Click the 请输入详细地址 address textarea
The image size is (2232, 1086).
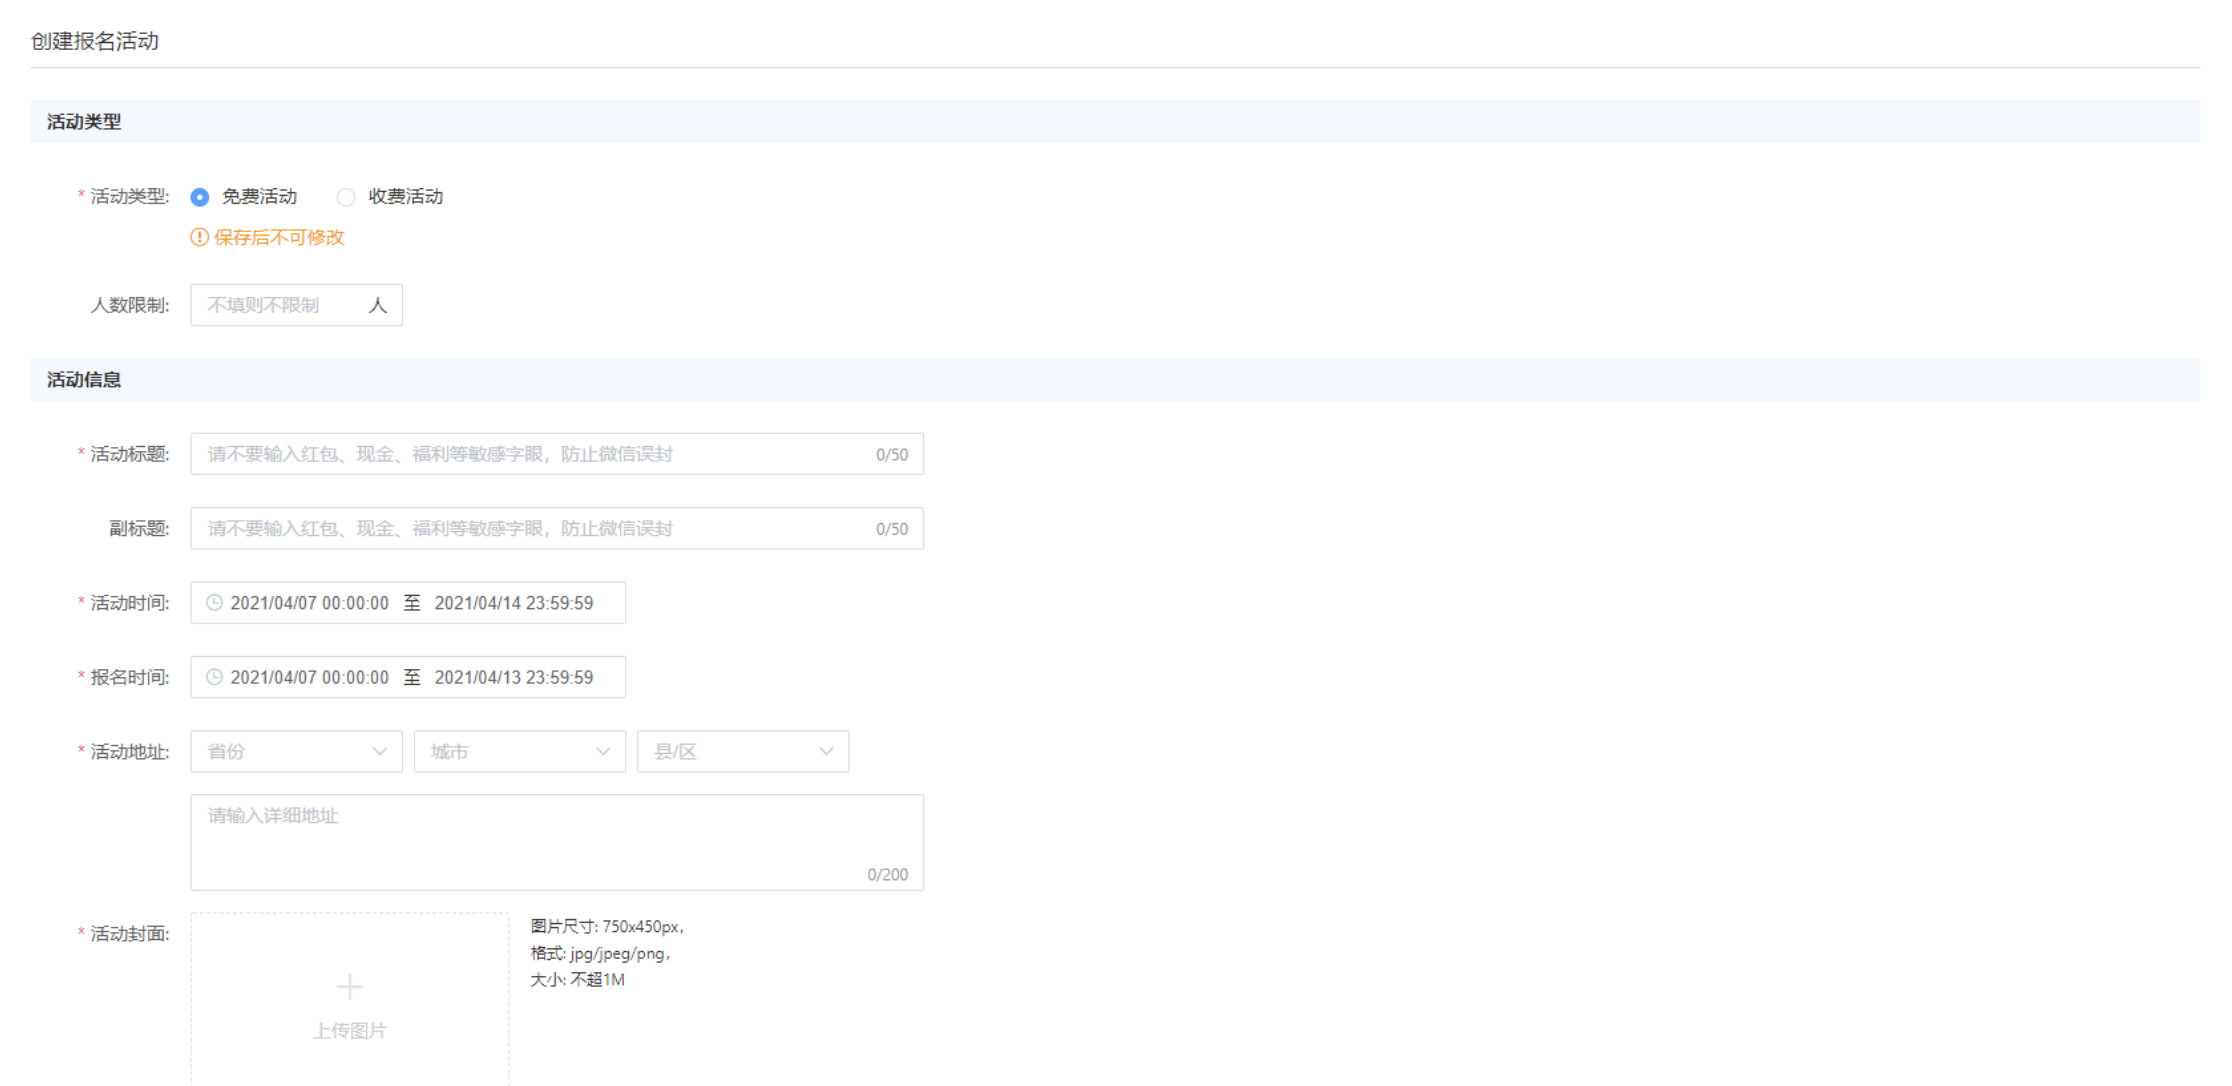pyautogui.click(x=556, y=842)
